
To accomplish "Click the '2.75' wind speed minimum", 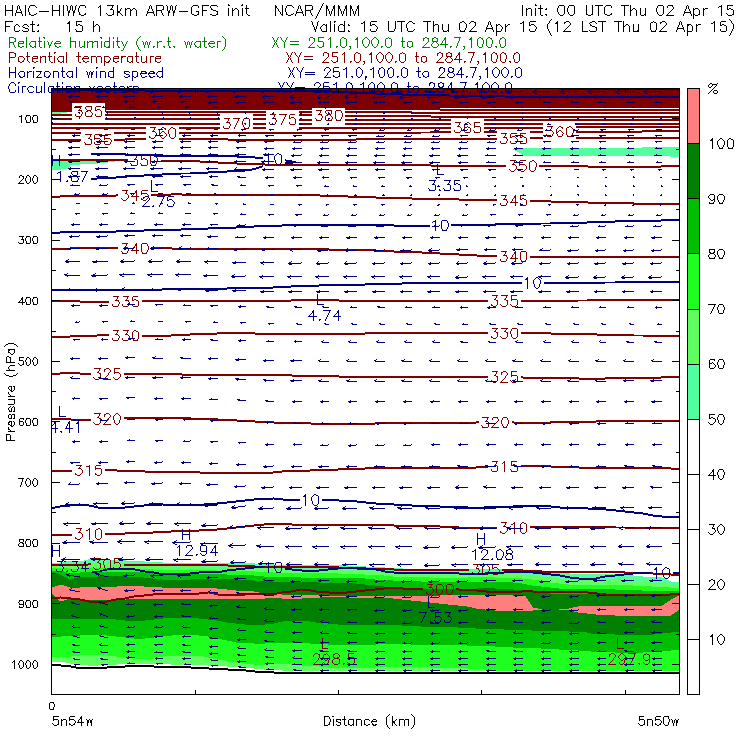I will click(x=158, y=202).
